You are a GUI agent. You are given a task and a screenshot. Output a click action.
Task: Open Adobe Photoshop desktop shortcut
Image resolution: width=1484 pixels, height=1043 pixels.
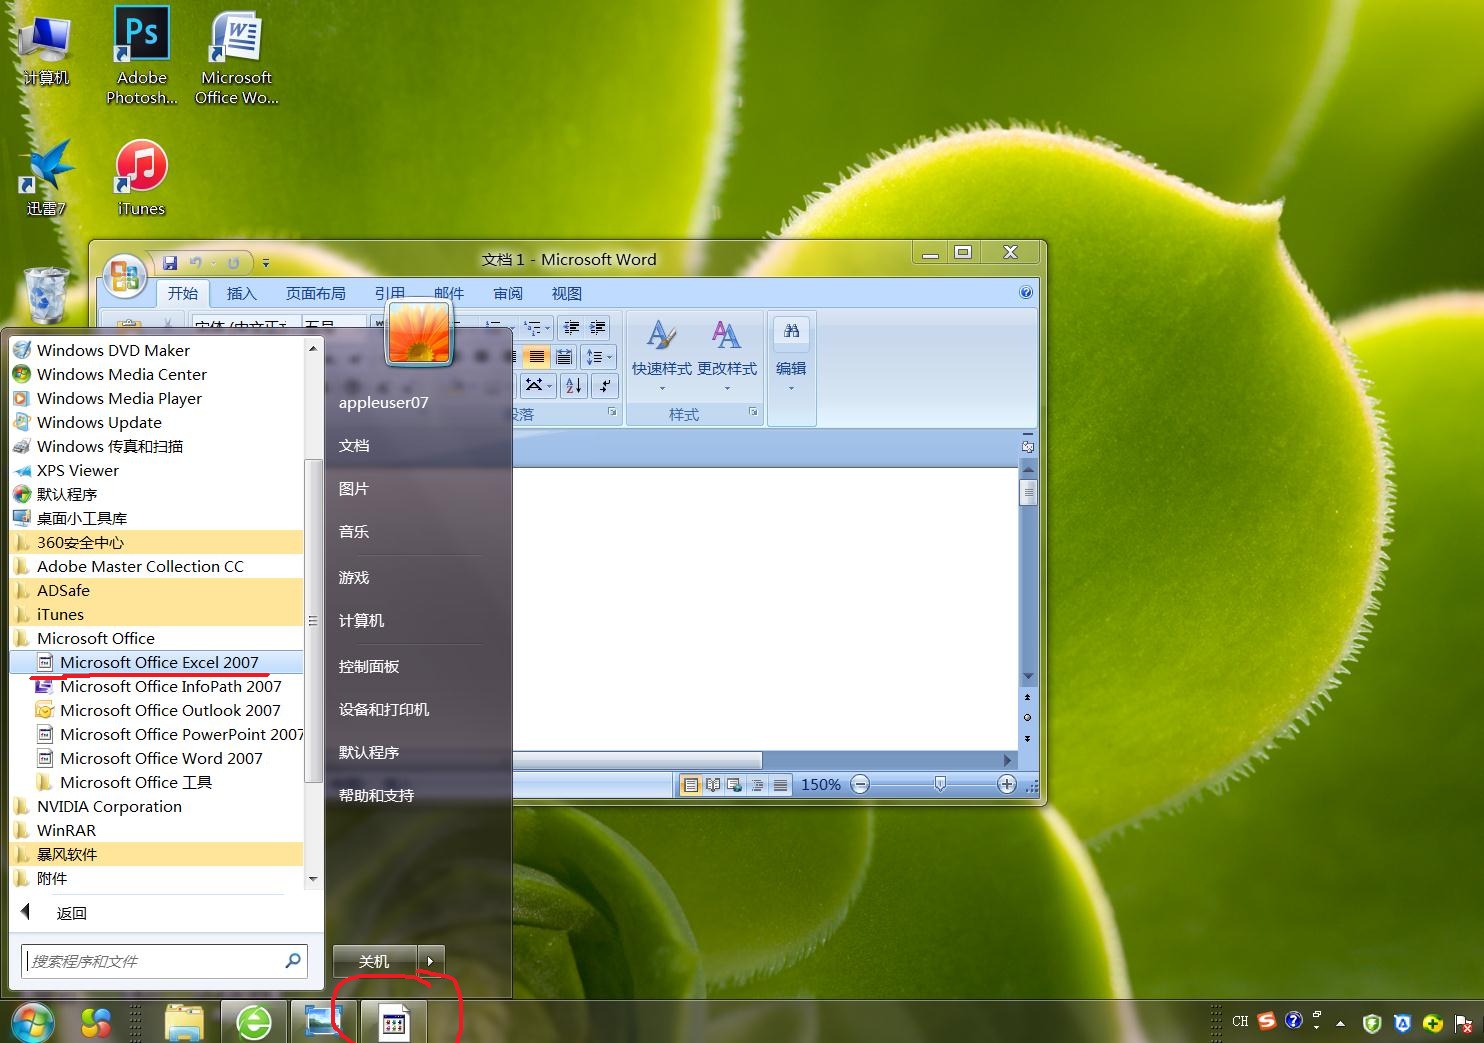(141, 56)
